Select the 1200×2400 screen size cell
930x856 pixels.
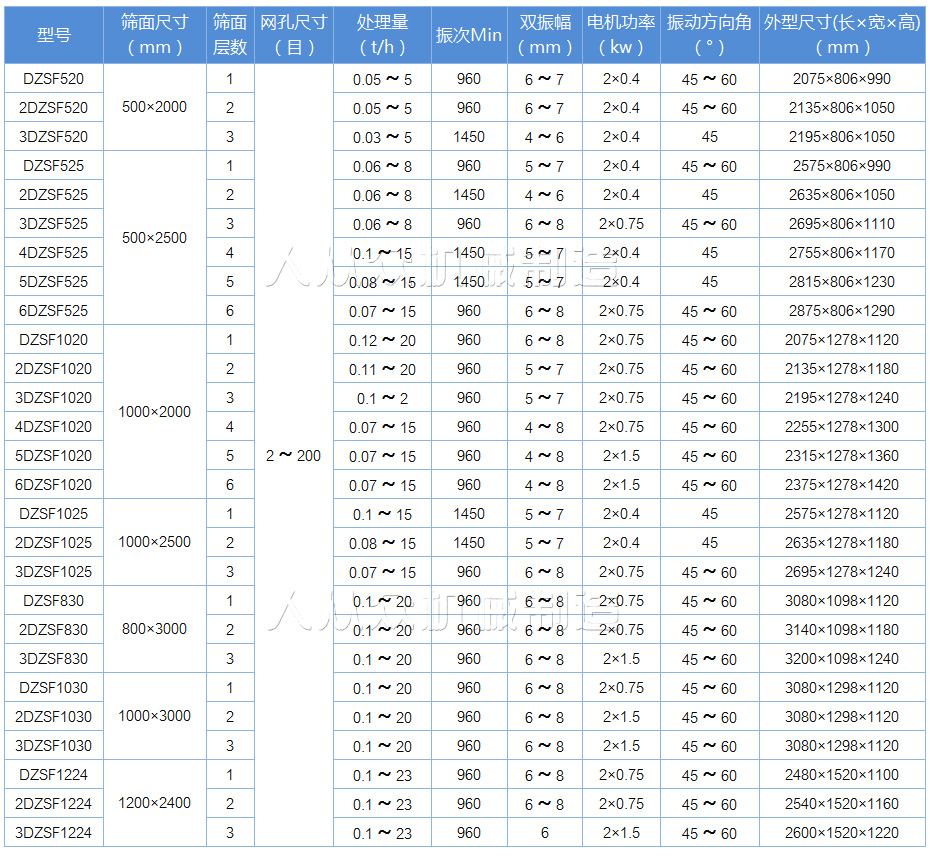point(155,803)
